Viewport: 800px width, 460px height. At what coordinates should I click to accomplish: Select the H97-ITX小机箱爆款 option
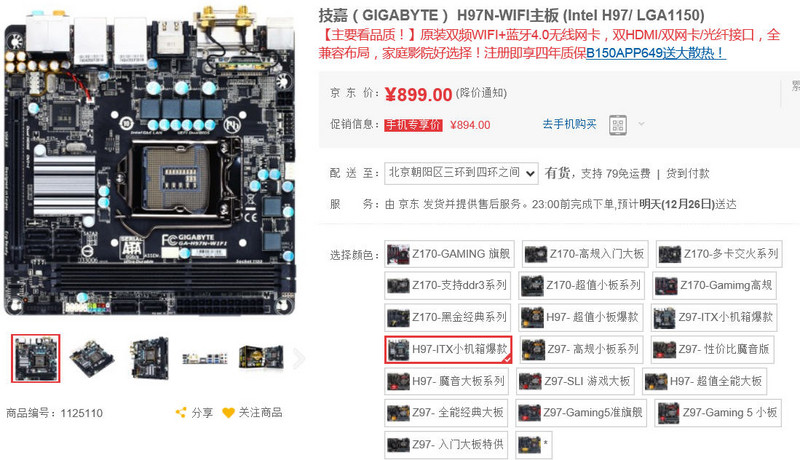pos(448,349)
